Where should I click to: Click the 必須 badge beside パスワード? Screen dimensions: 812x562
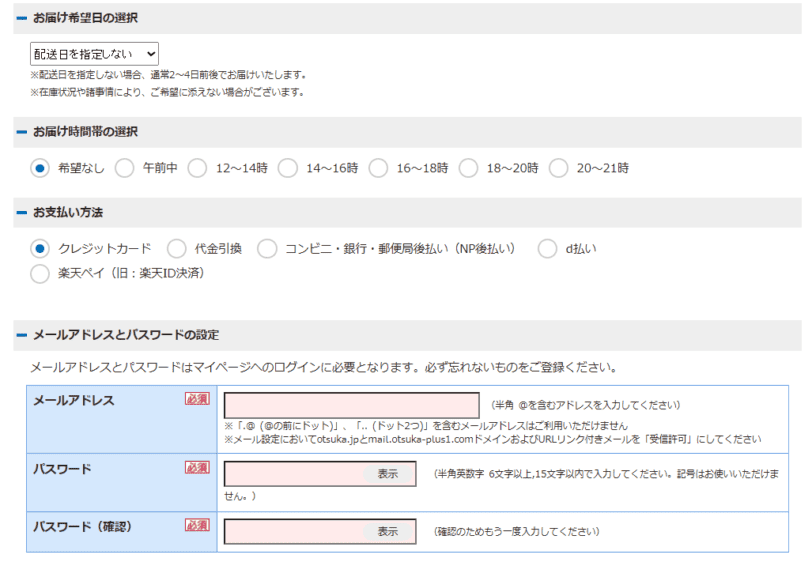click(x=197, y=467)
